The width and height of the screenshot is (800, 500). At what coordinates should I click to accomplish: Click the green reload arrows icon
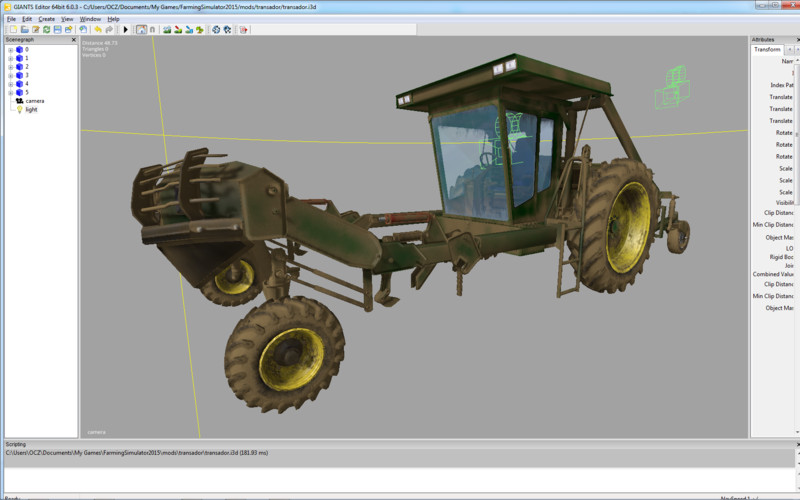[x=46, y=30]
